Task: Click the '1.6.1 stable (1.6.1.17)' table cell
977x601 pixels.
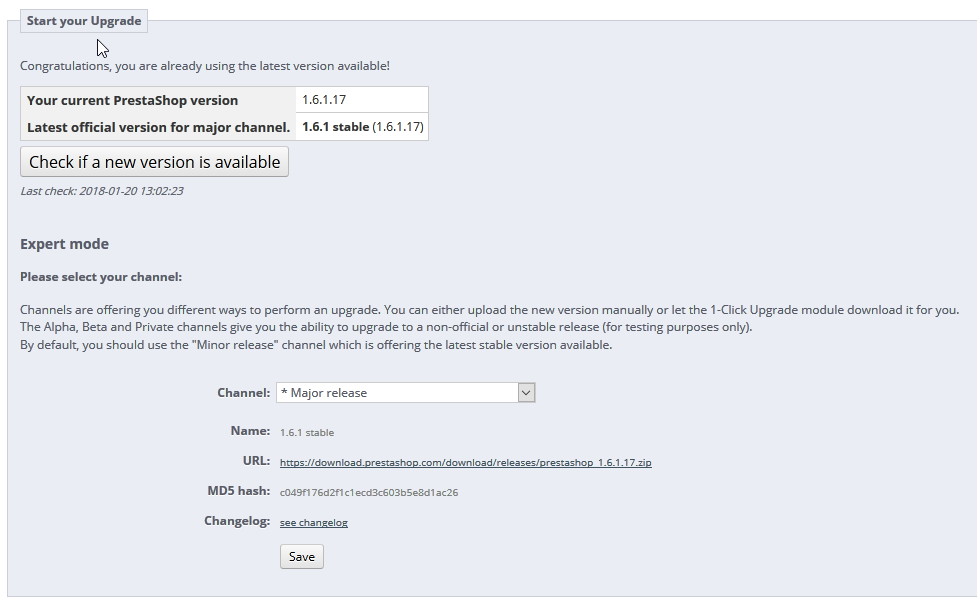Action: tap(362, 127)
